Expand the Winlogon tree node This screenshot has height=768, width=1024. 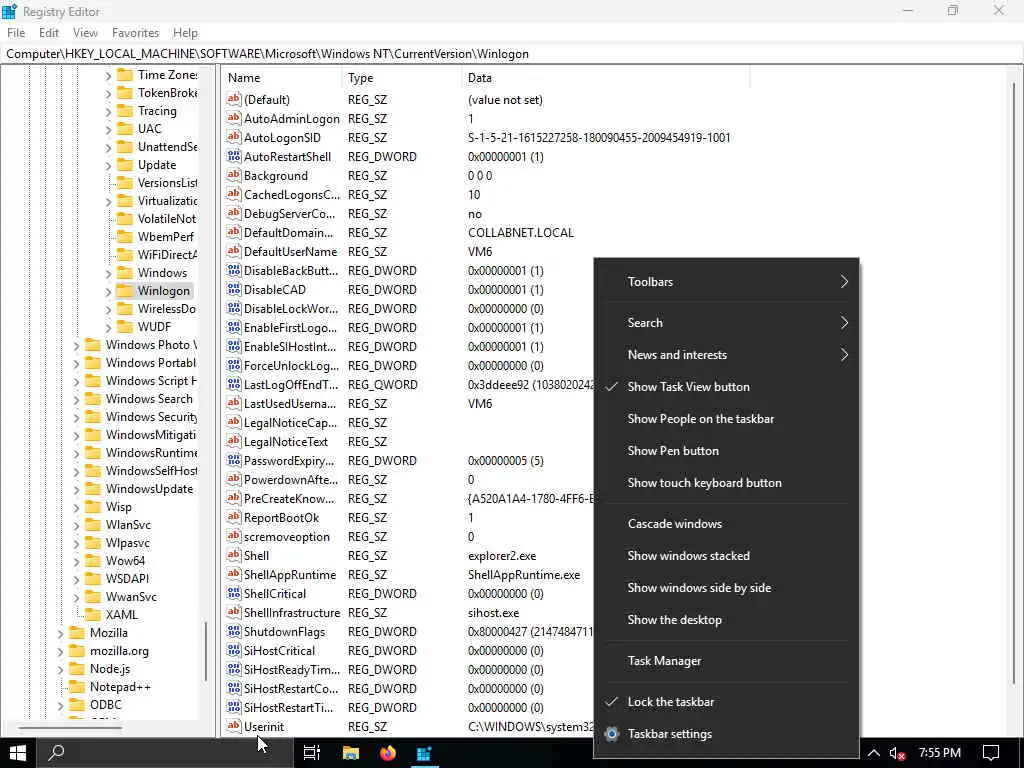coord(108,291)
